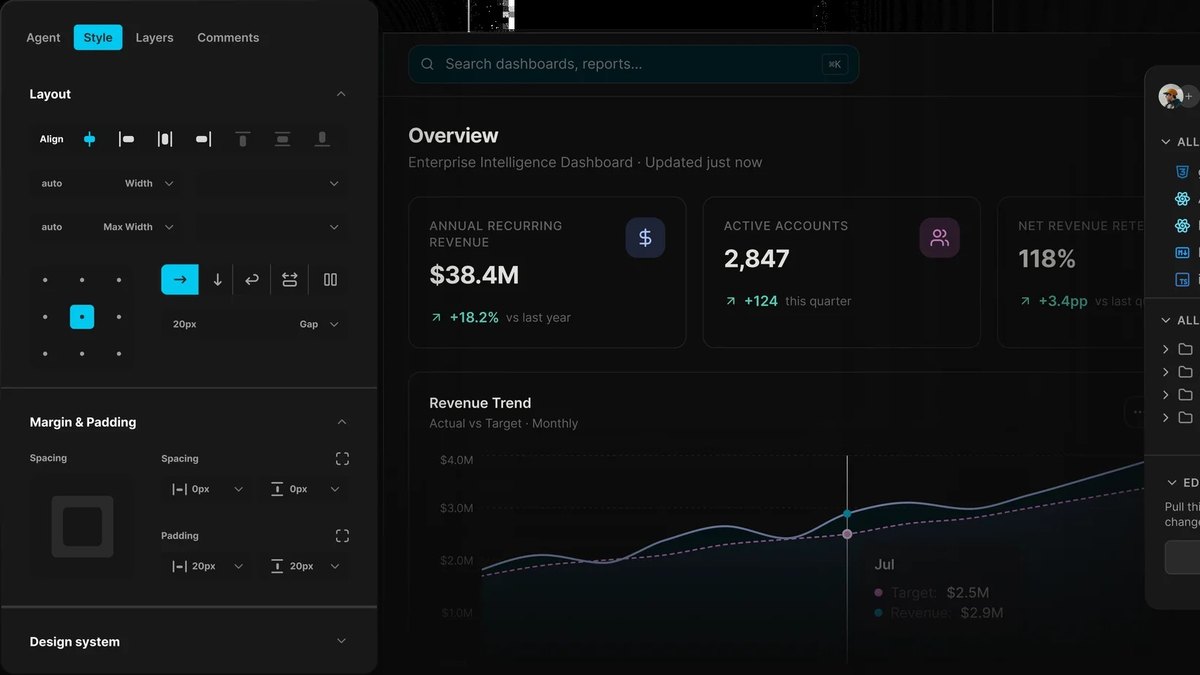Switch to the Layers tab
1200x675 pixels.
(x=154, y=37)
